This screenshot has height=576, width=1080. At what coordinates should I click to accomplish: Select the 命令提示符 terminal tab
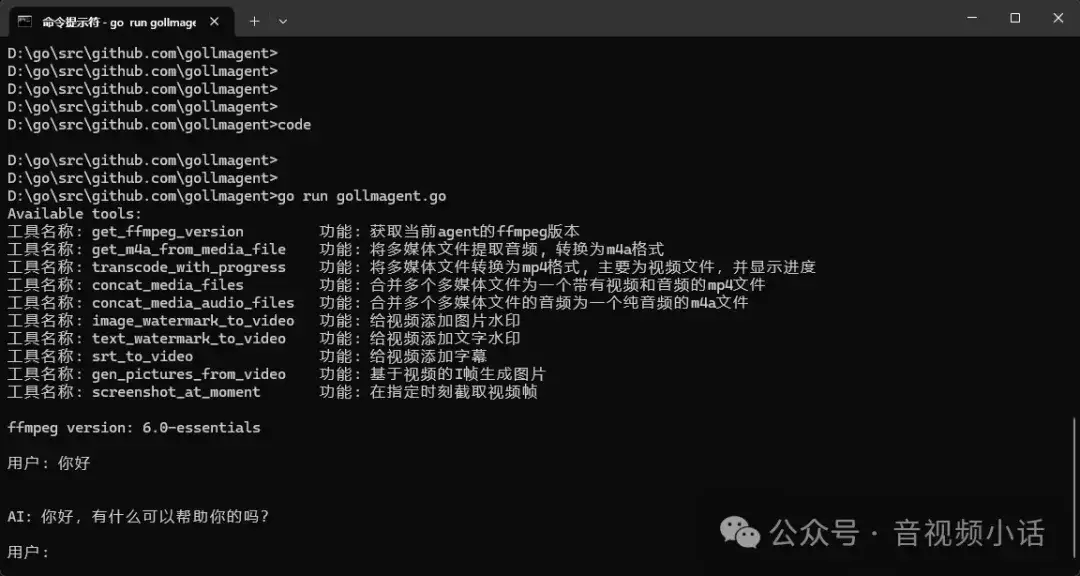point(120,20)
